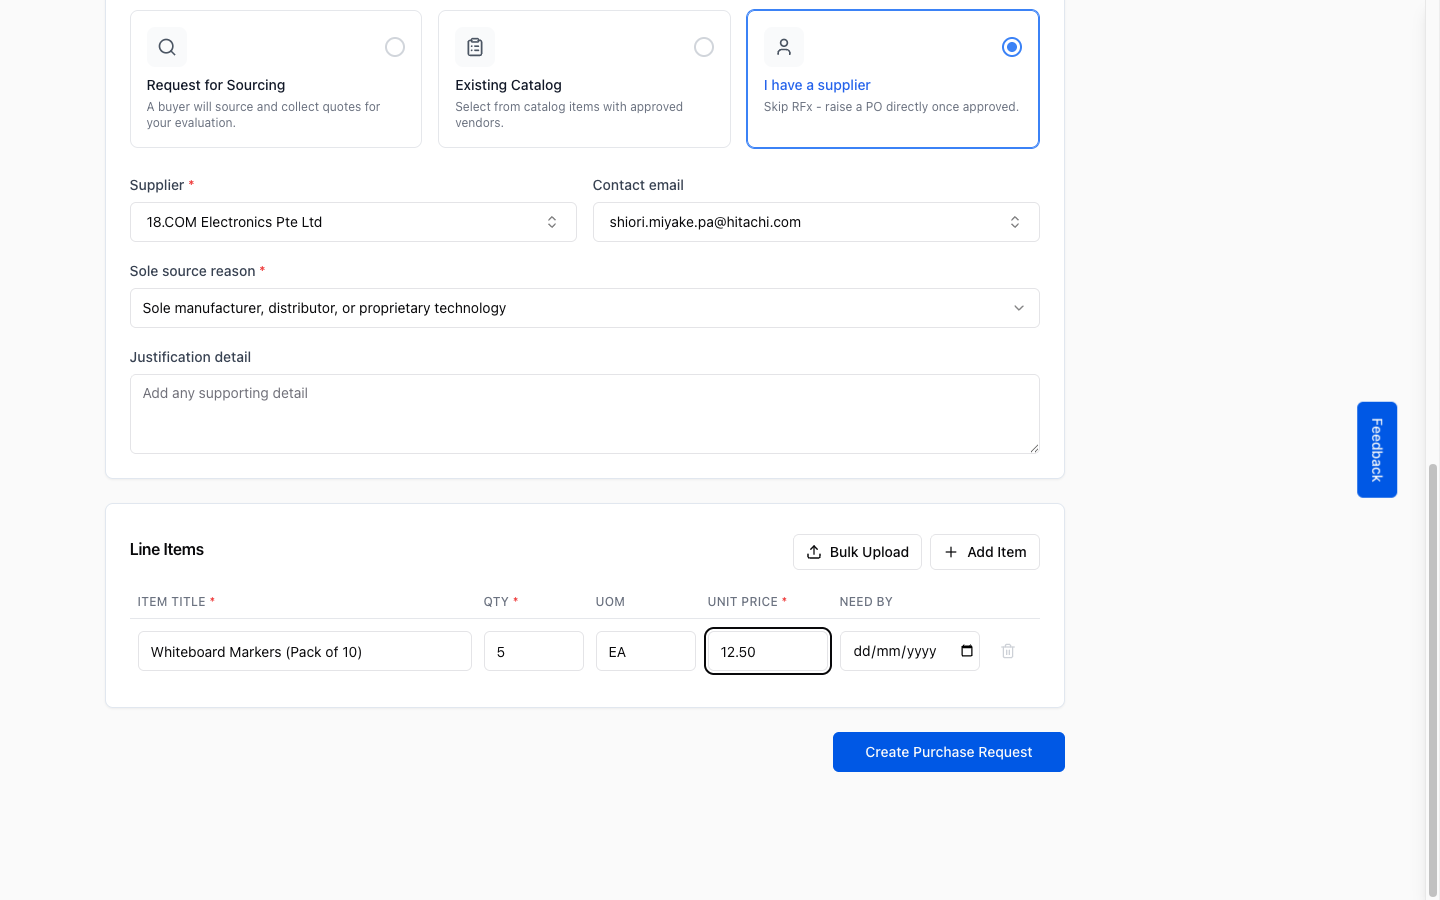
Task: Open the Sole source reason dropdown
Action: 585,308
